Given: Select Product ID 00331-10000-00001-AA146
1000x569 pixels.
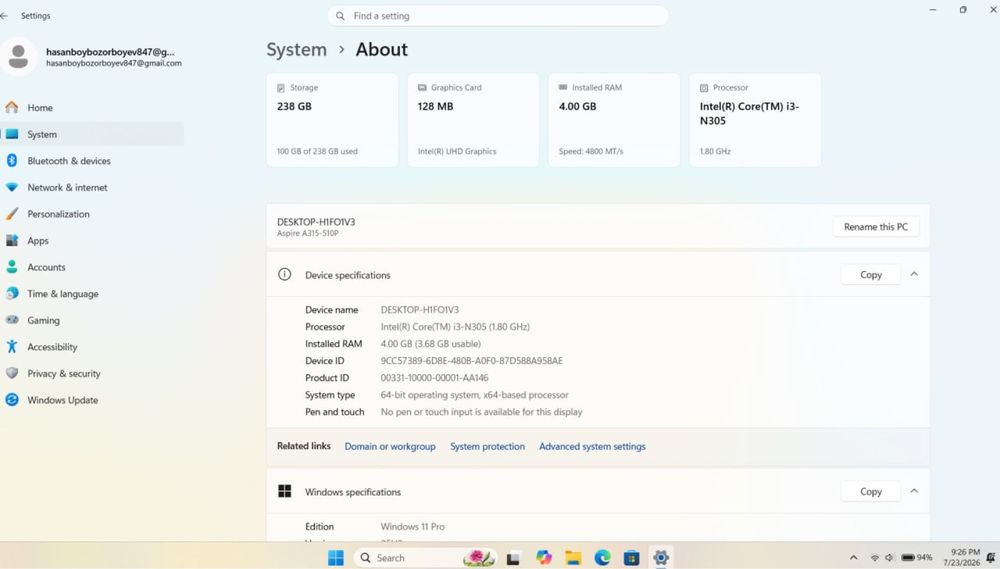Looking at the screenshot, I should tap(434, 378).
